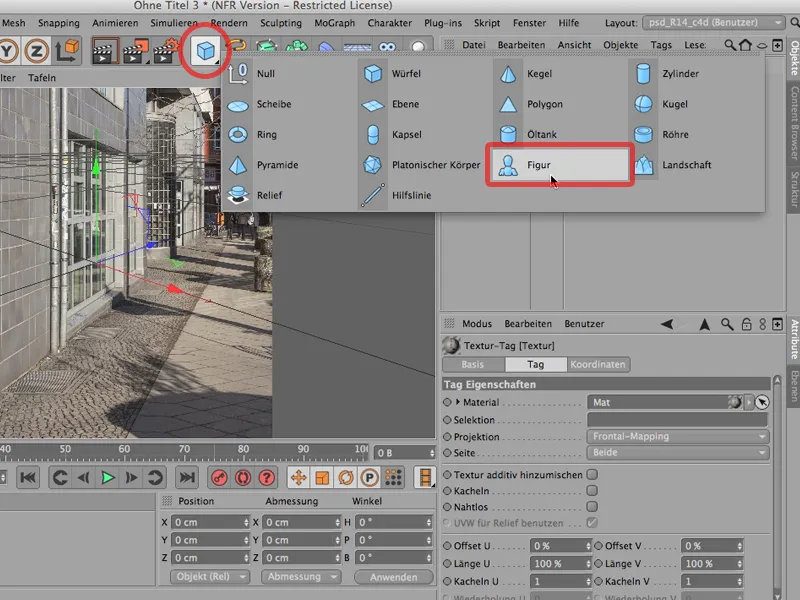
Task: Switch to the Koordinaten tab
Action: point(597,364)
